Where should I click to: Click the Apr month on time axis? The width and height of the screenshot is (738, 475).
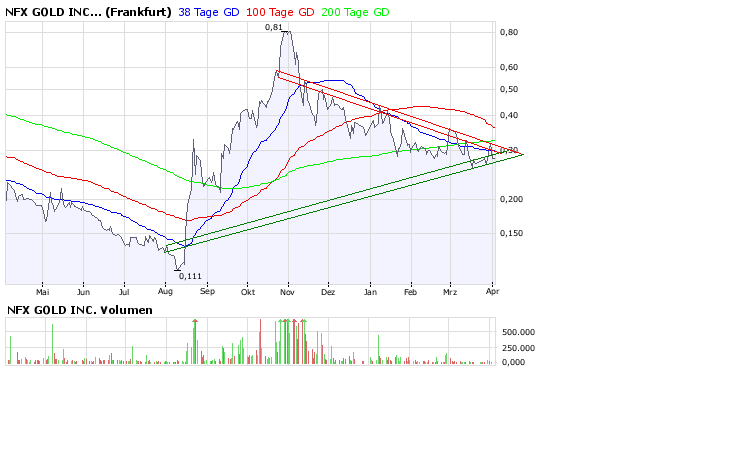[491, 295]
